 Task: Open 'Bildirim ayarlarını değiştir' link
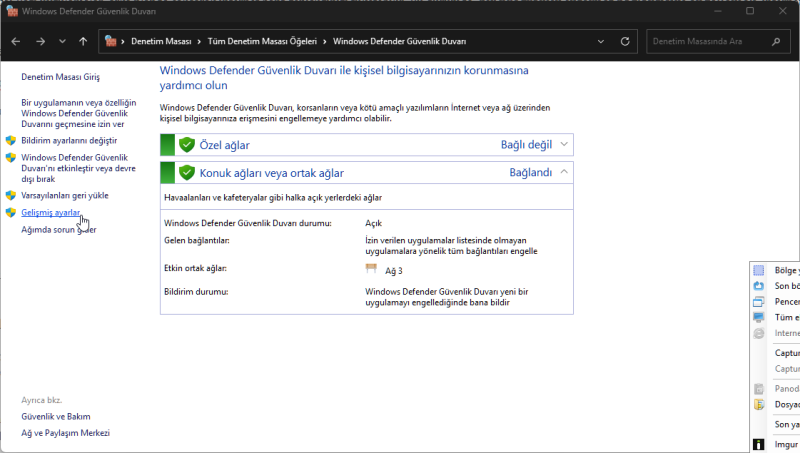(69, 140)
